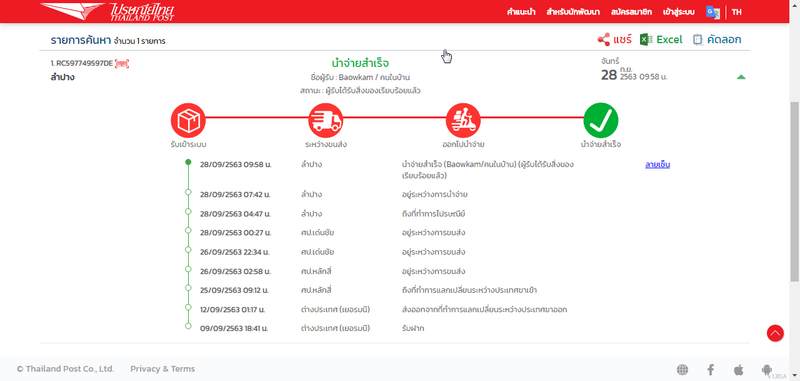800x381 pixels.
Task: Open the Facebook icon in footer
Action: tap(710, 369)
